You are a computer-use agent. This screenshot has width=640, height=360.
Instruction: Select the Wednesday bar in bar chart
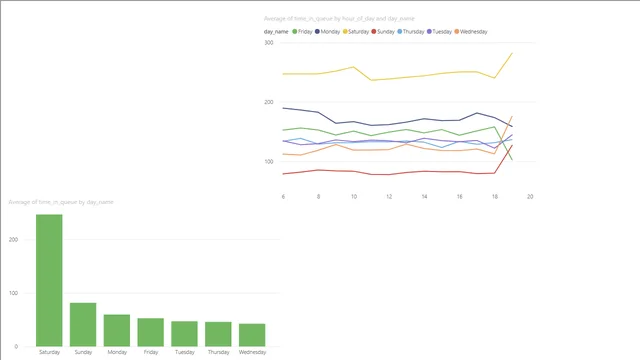pyautogui.click(x=252, y=335)
